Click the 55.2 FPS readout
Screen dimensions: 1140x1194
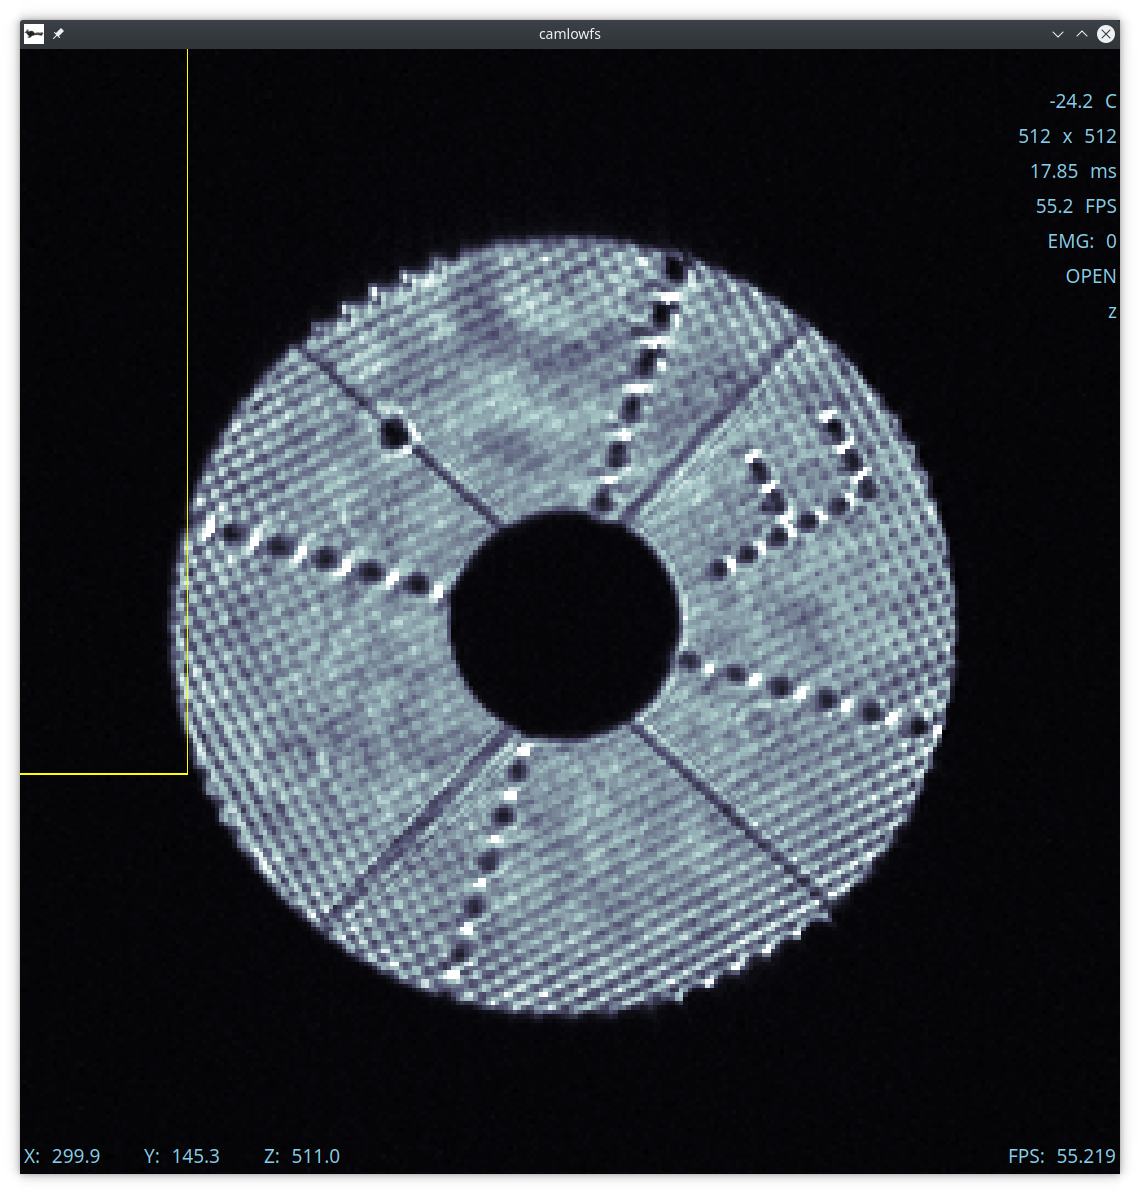tap(1075, 206)
